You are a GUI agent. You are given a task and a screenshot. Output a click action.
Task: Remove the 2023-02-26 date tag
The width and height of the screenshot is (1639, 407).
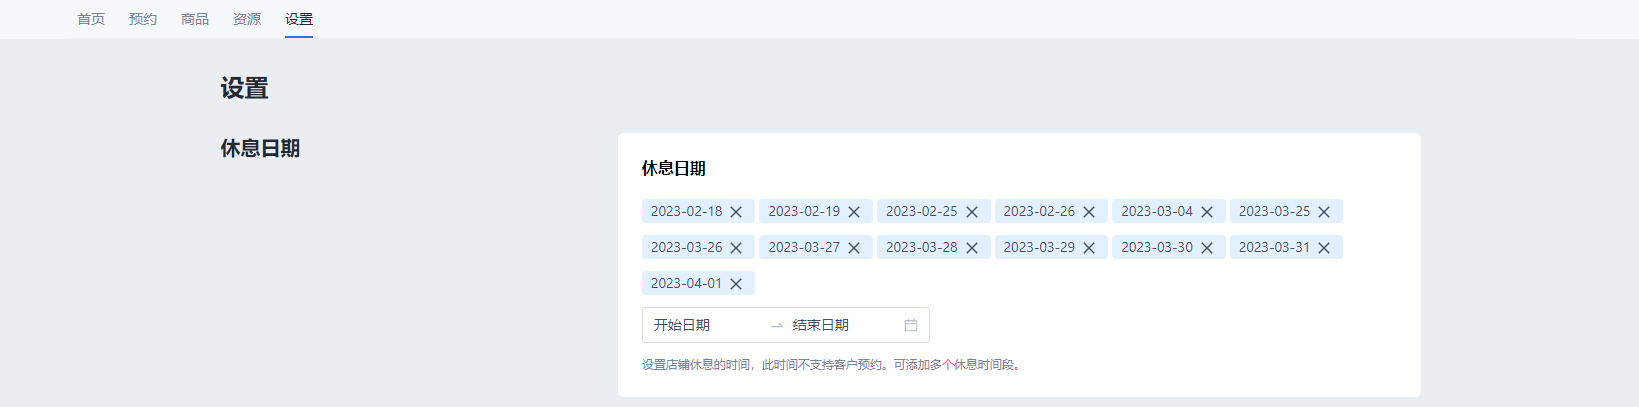1089,212
